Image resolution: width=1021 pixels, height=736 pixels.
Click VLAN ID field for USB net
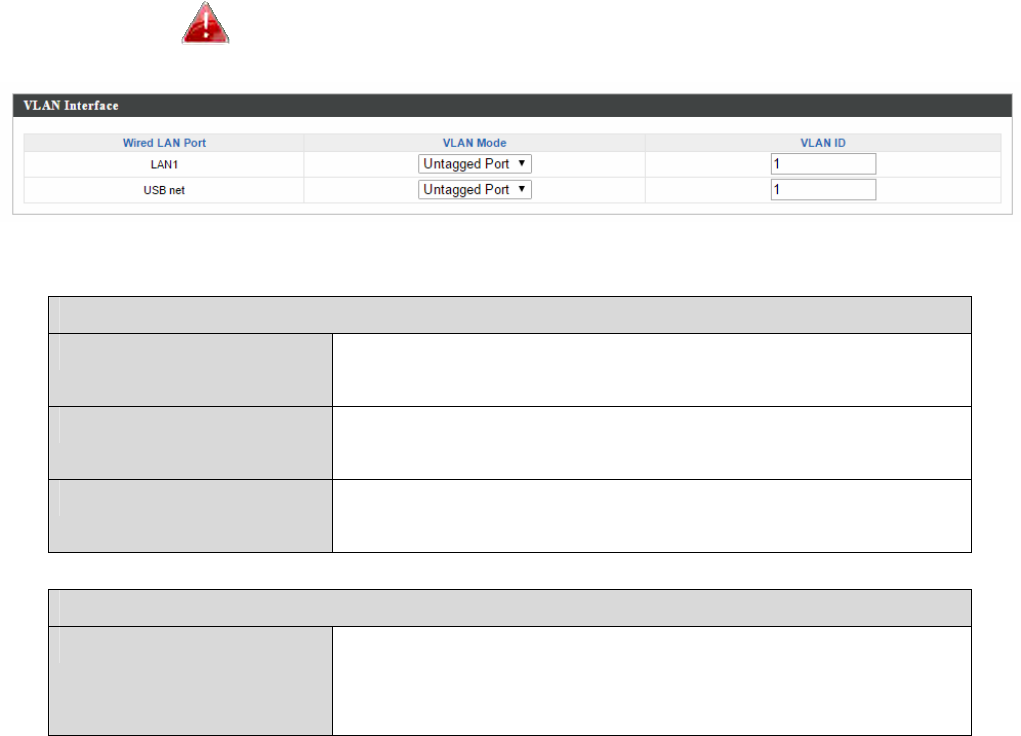tap(823, 190)
